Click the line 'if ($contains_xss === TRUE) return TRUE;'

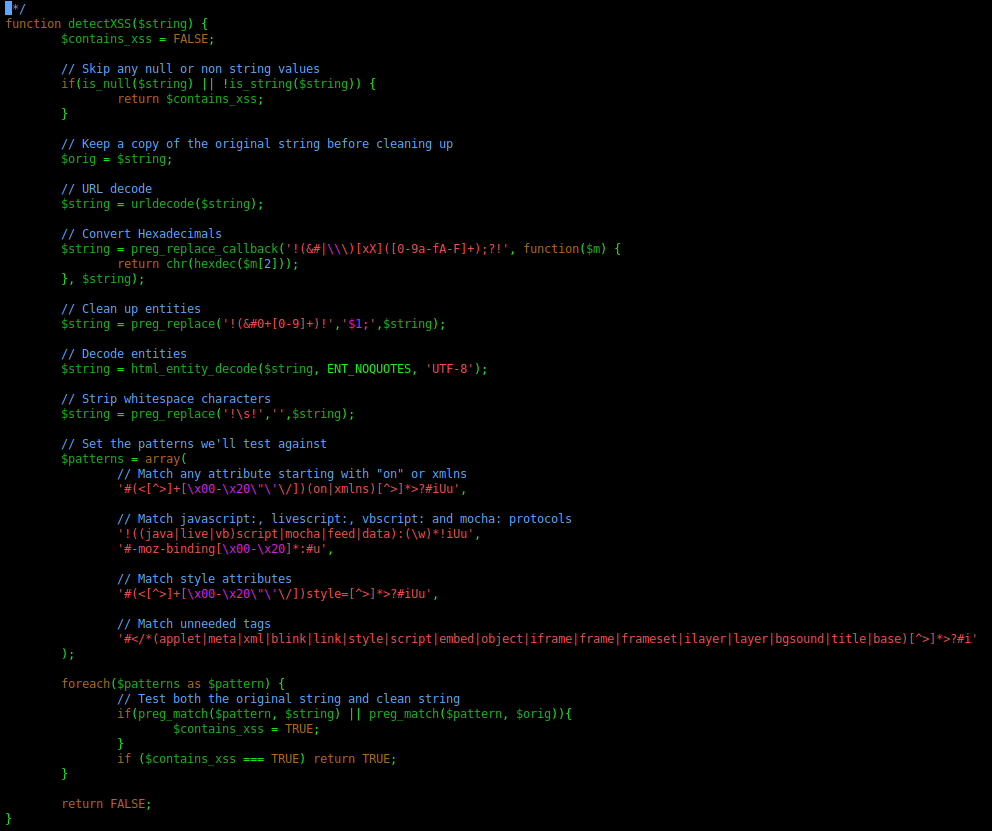point(257,759)
